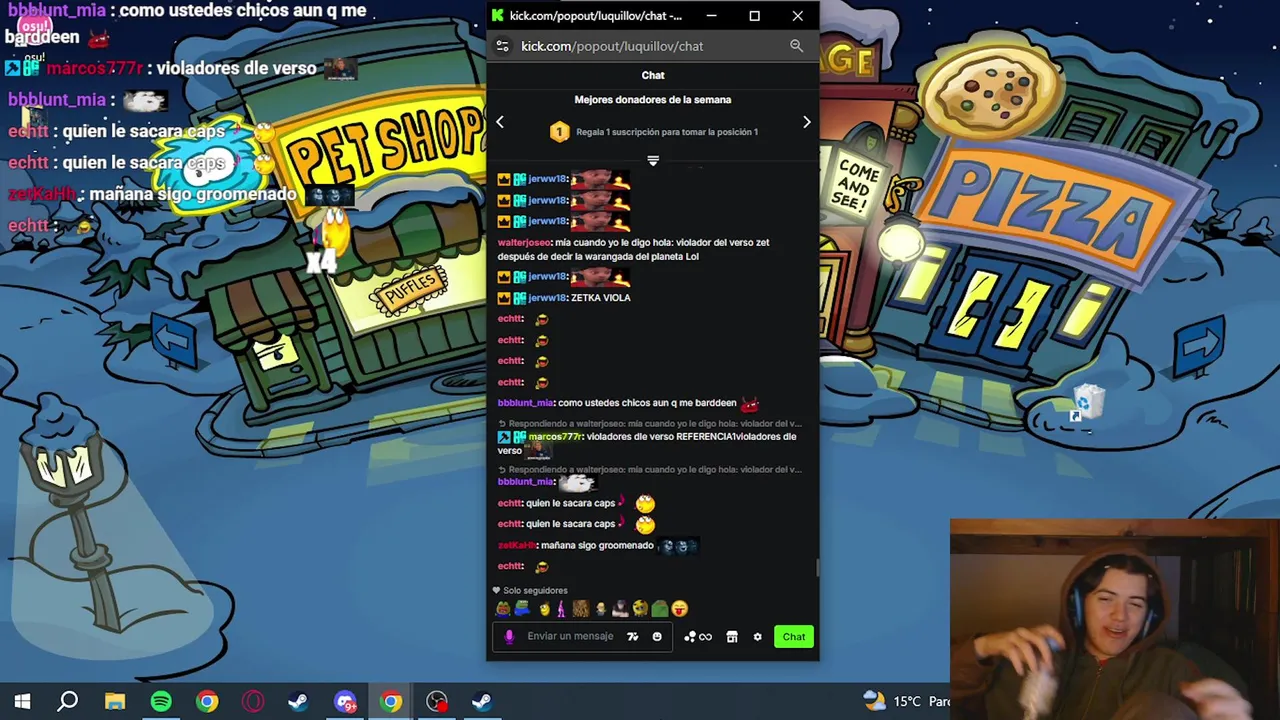Click the red devil emote in bbblunt_mia's message

click(x=749, y=404)
